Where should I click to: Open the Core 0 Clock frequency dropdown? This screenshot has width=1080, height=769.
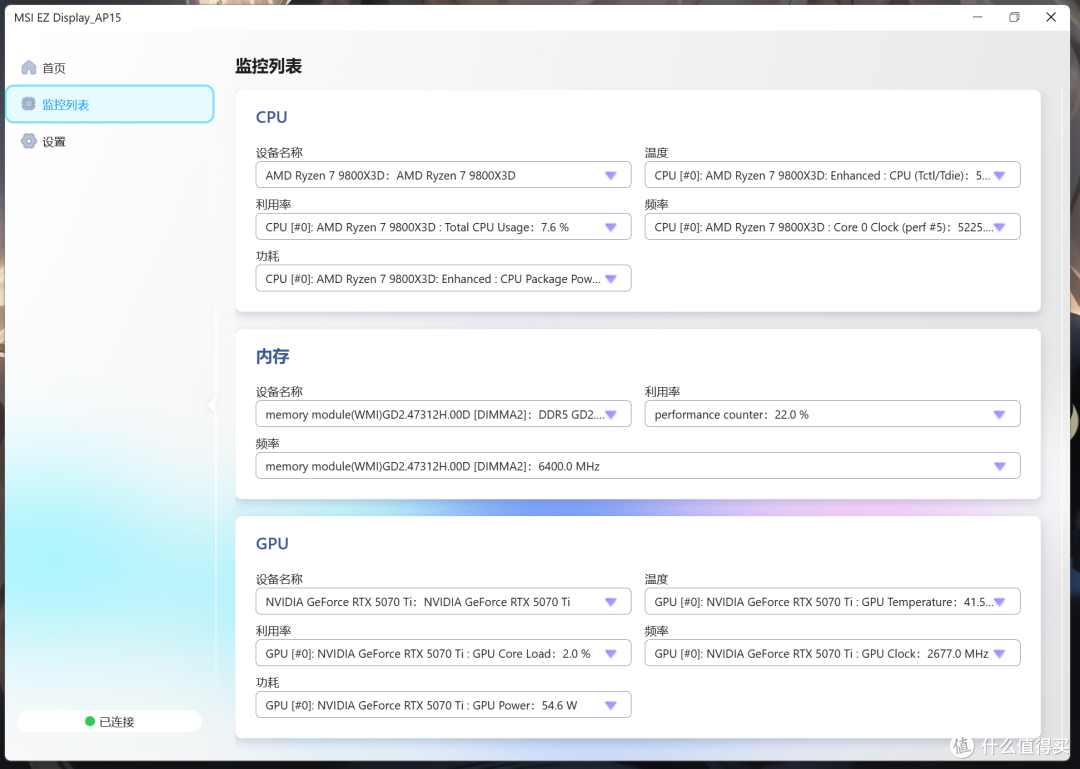(832, 227)
